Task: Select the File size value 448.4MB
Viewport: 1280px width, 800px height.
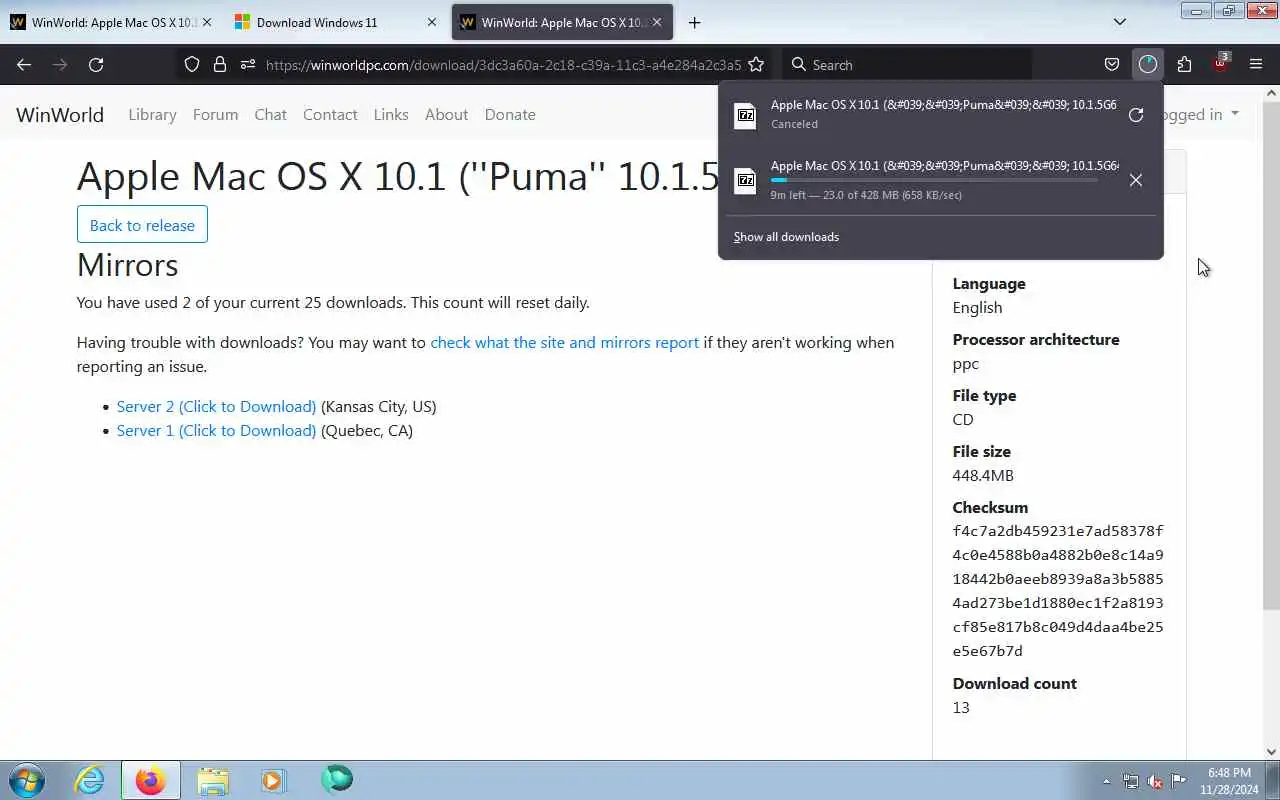Action: click(x=983, y=475)
